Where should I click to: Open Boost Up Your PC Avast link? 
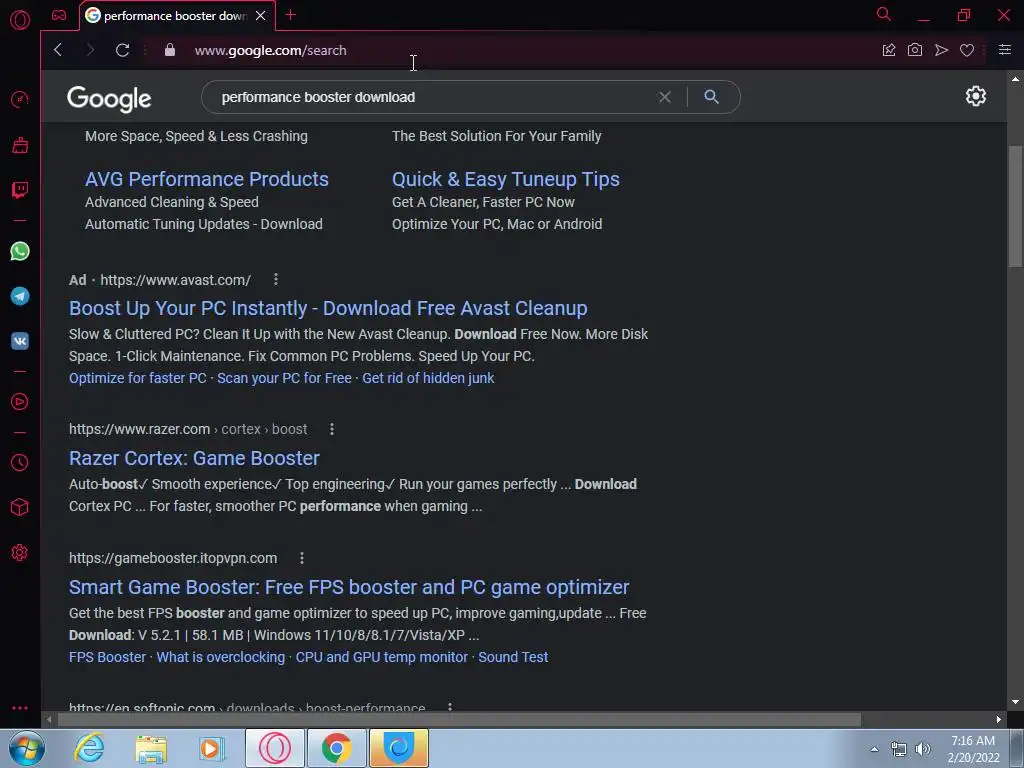click(328, 308)
